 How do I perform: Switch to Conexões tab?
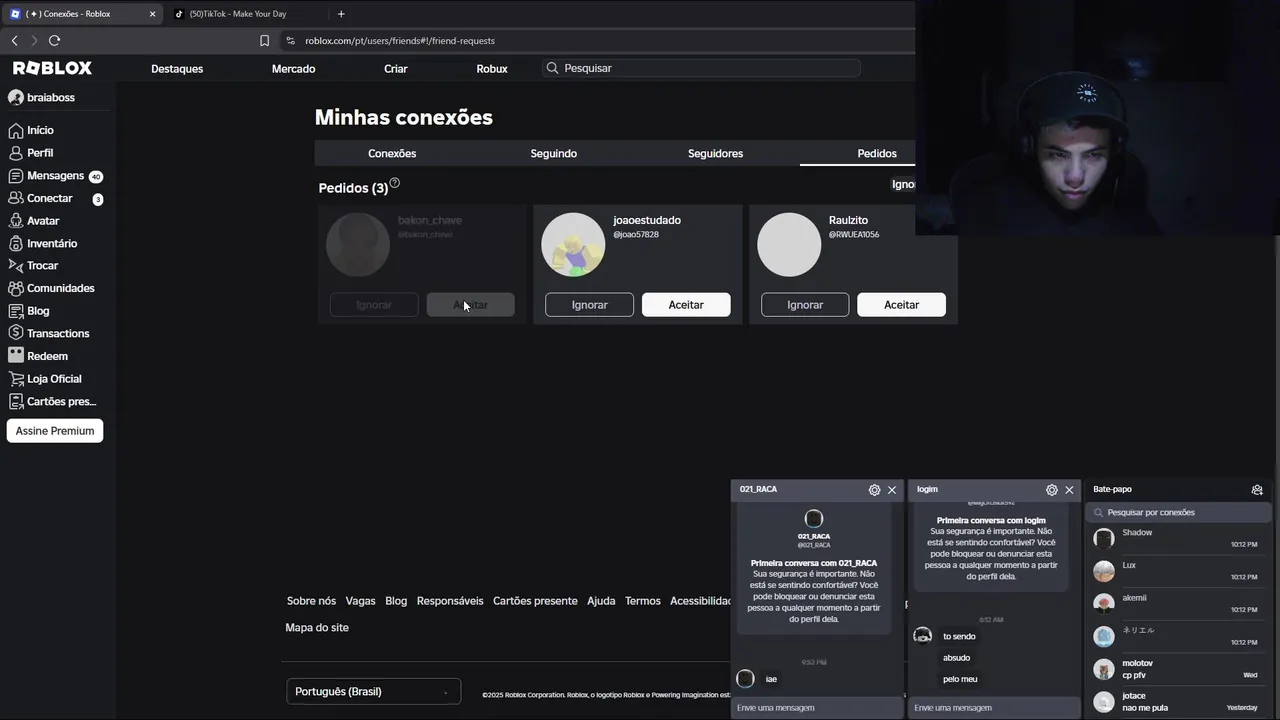coord(392,153)
